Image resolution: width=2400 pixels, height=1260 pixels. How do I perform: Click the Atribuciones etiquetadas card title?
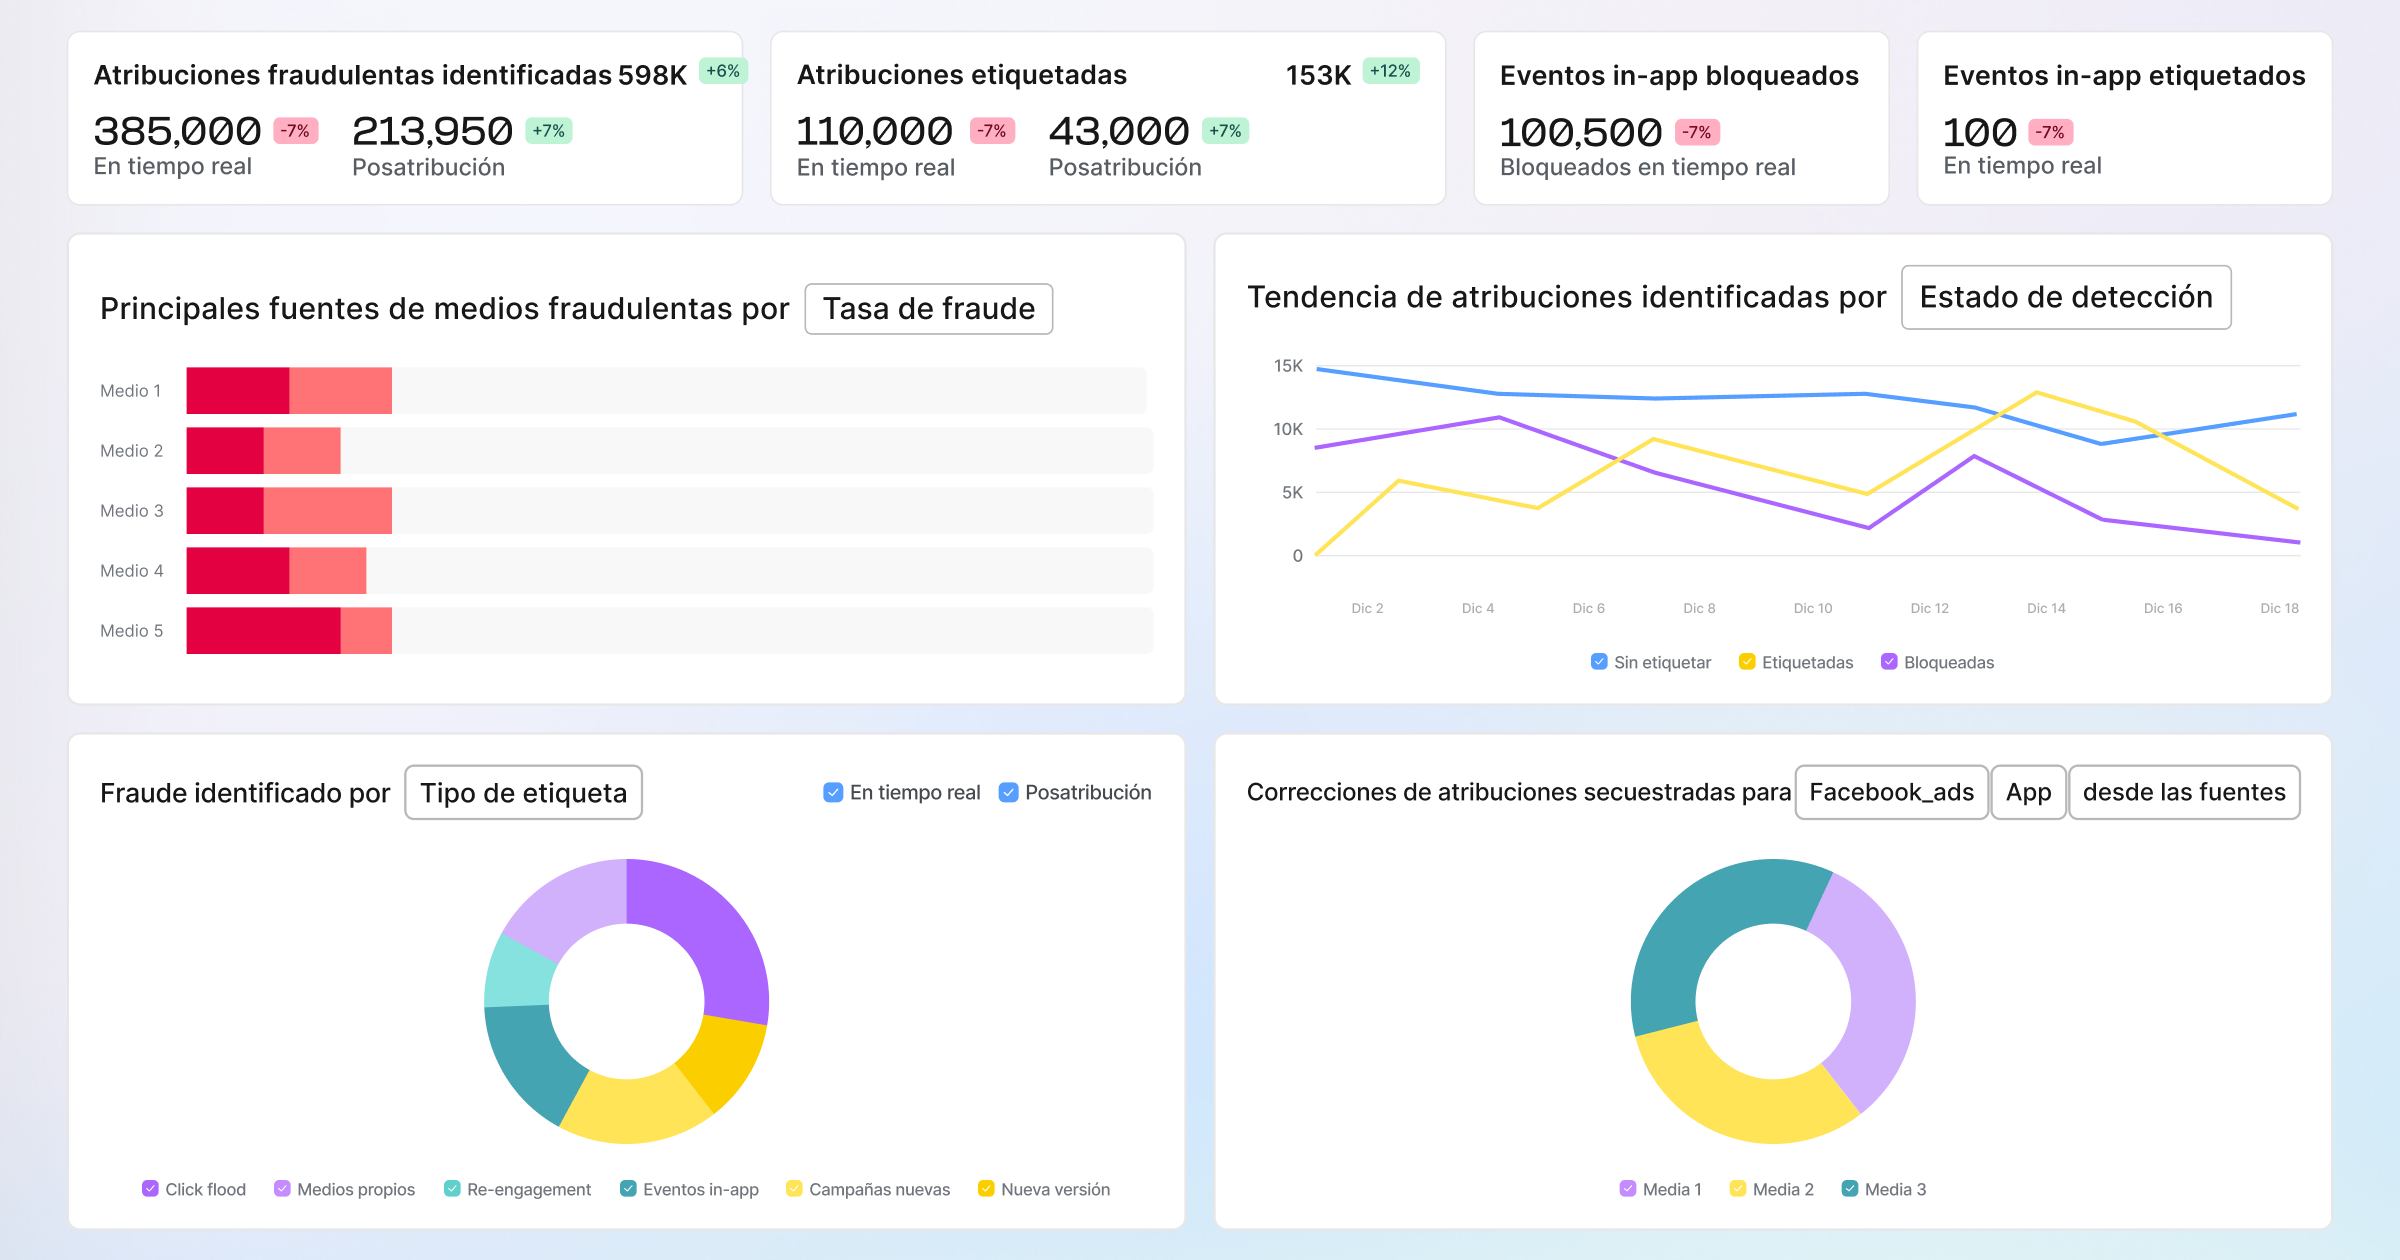point(962,75)
